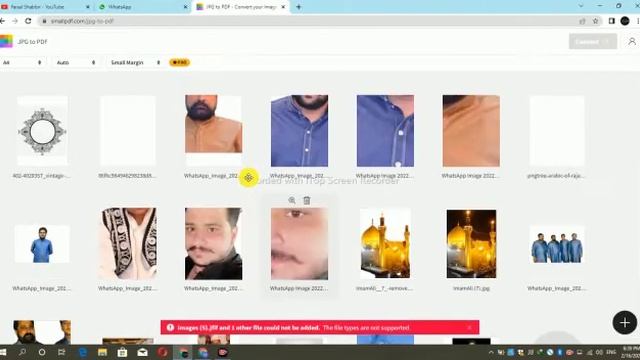Open the Windows Start menu
The width and height of the screenshot is (640, 360).
click(x=3, y=352)
